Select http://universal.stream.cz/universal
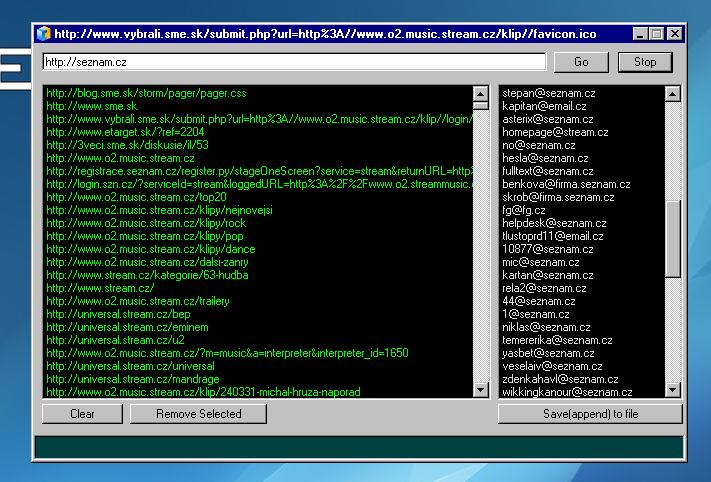Viewport: 711px width, 482px height. point(130,366)
